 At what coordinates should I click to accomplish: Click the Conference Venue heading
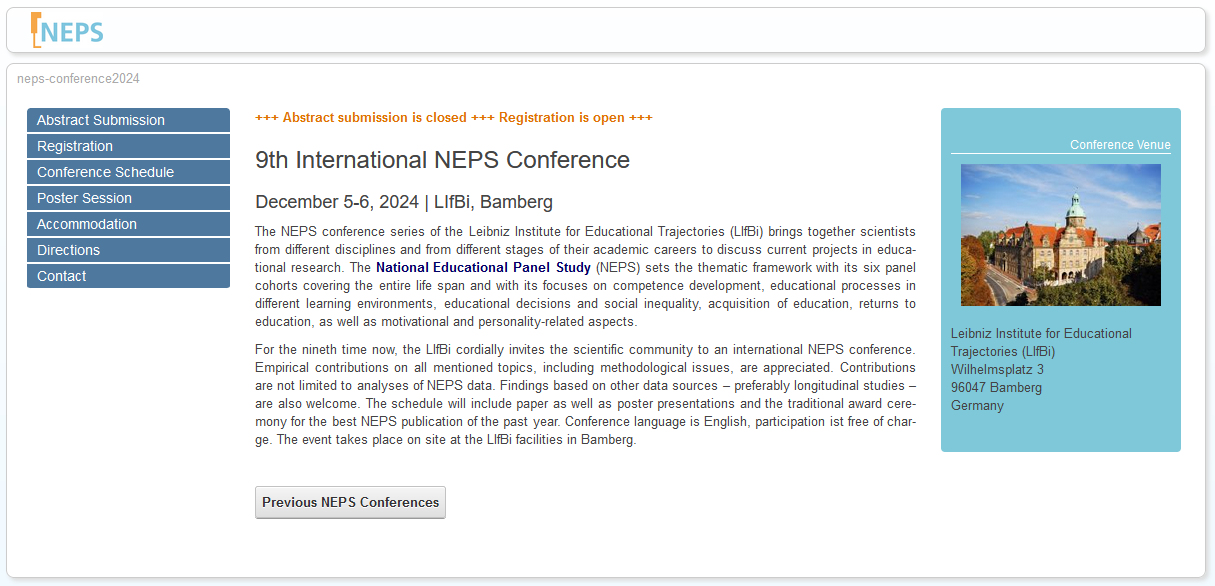coord(1120,145)
